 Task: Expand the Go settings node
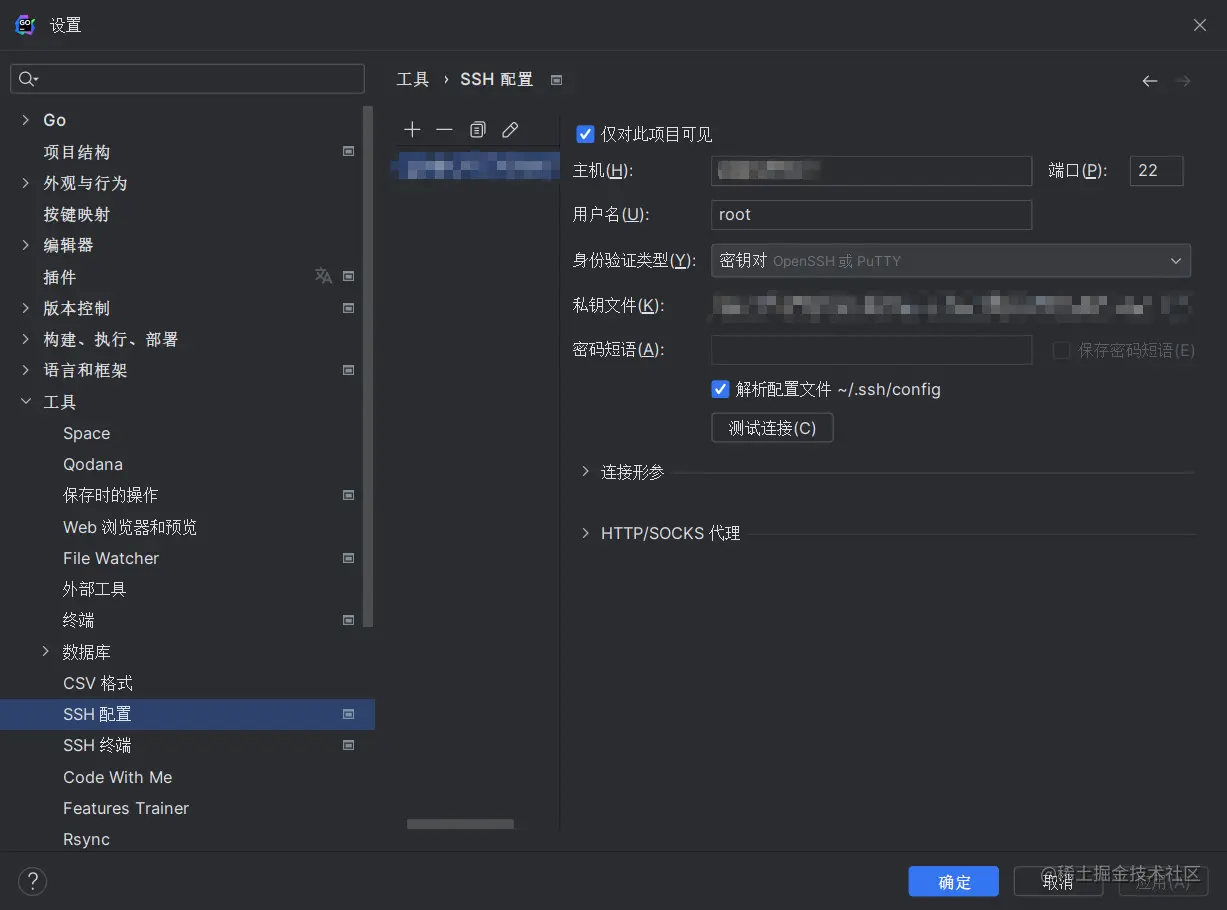25,120
